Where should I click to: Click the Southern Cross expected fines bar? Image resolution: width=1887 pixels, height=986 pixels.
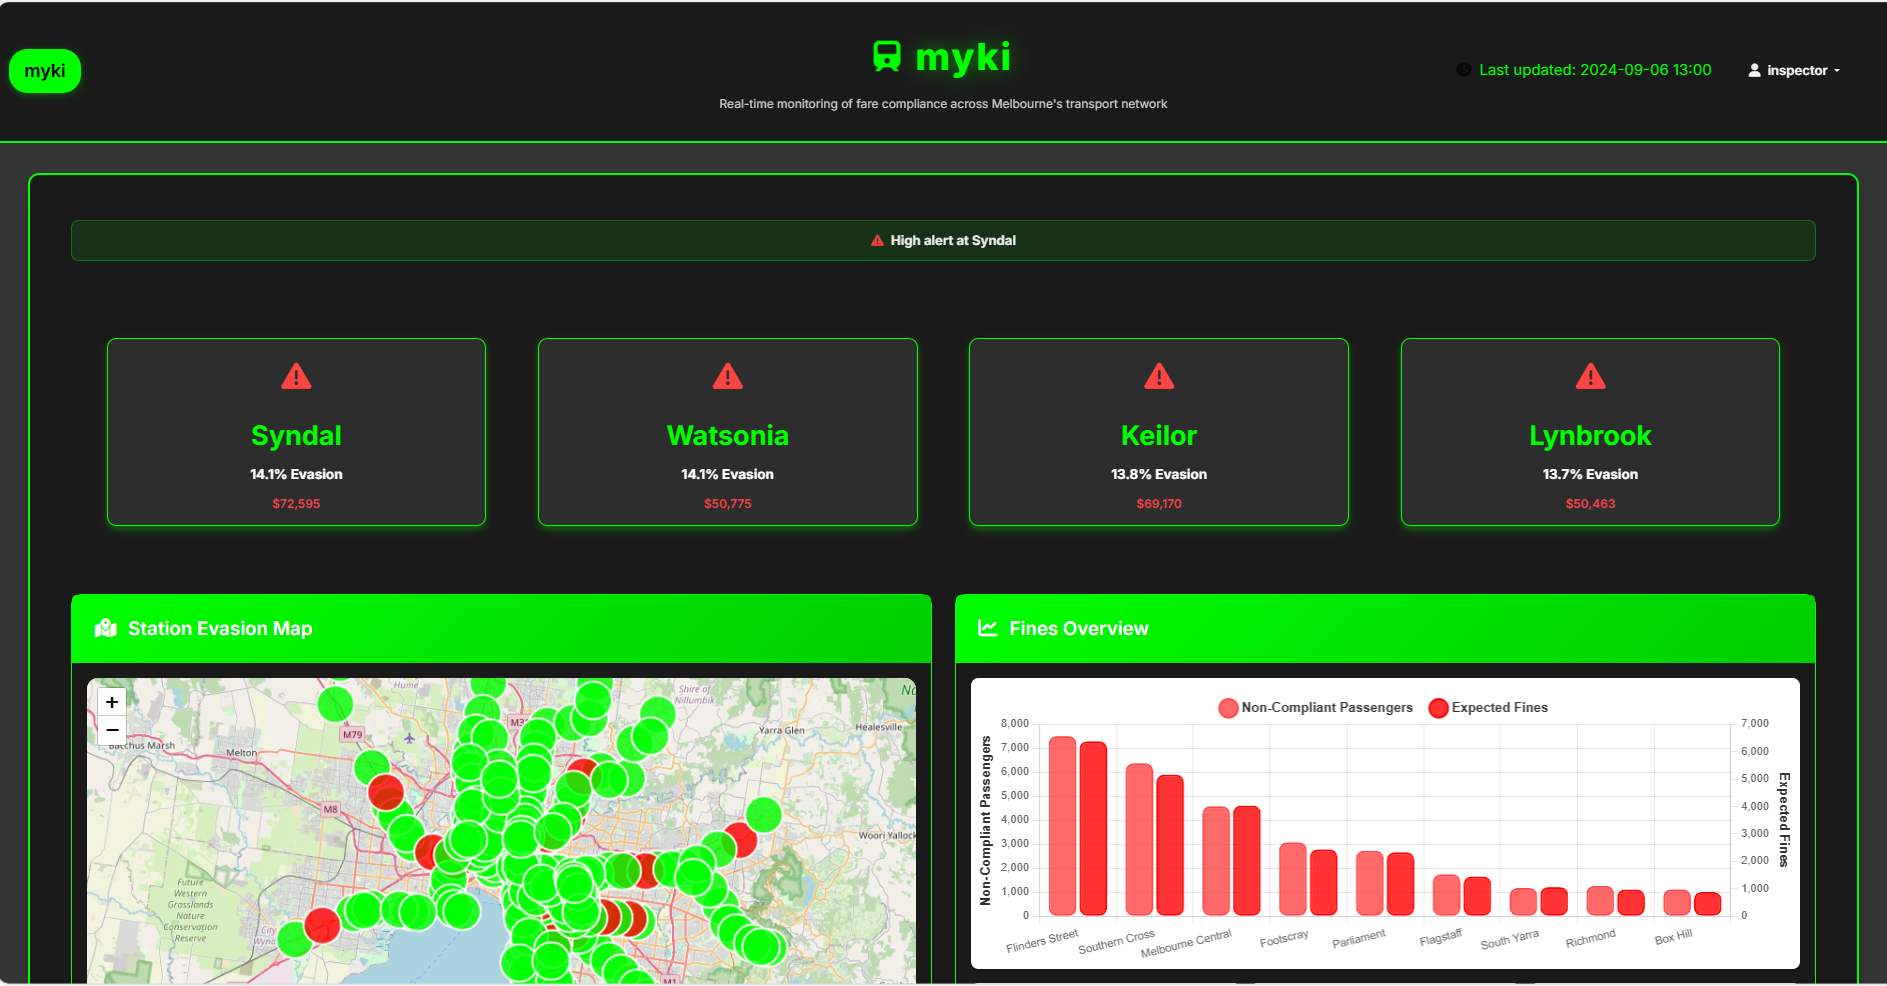click(1170, 845)
